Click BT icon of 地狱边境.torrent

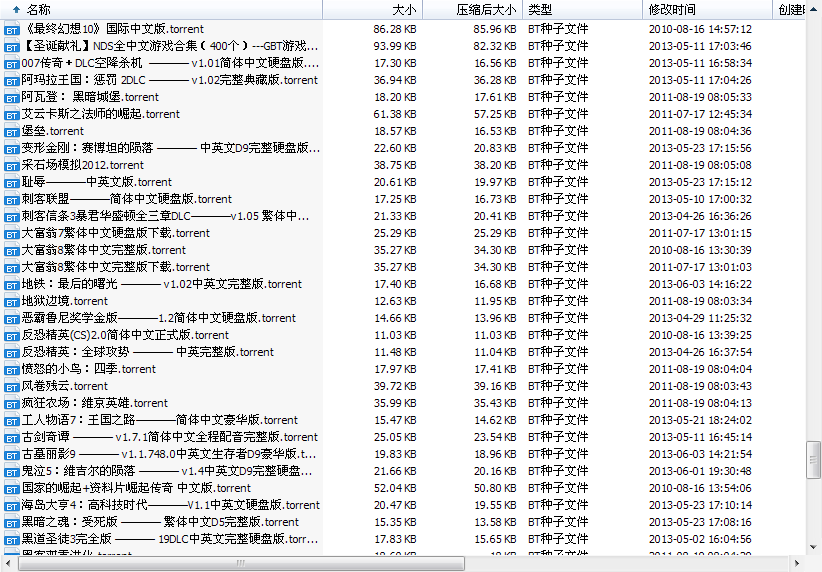point(12,302)
